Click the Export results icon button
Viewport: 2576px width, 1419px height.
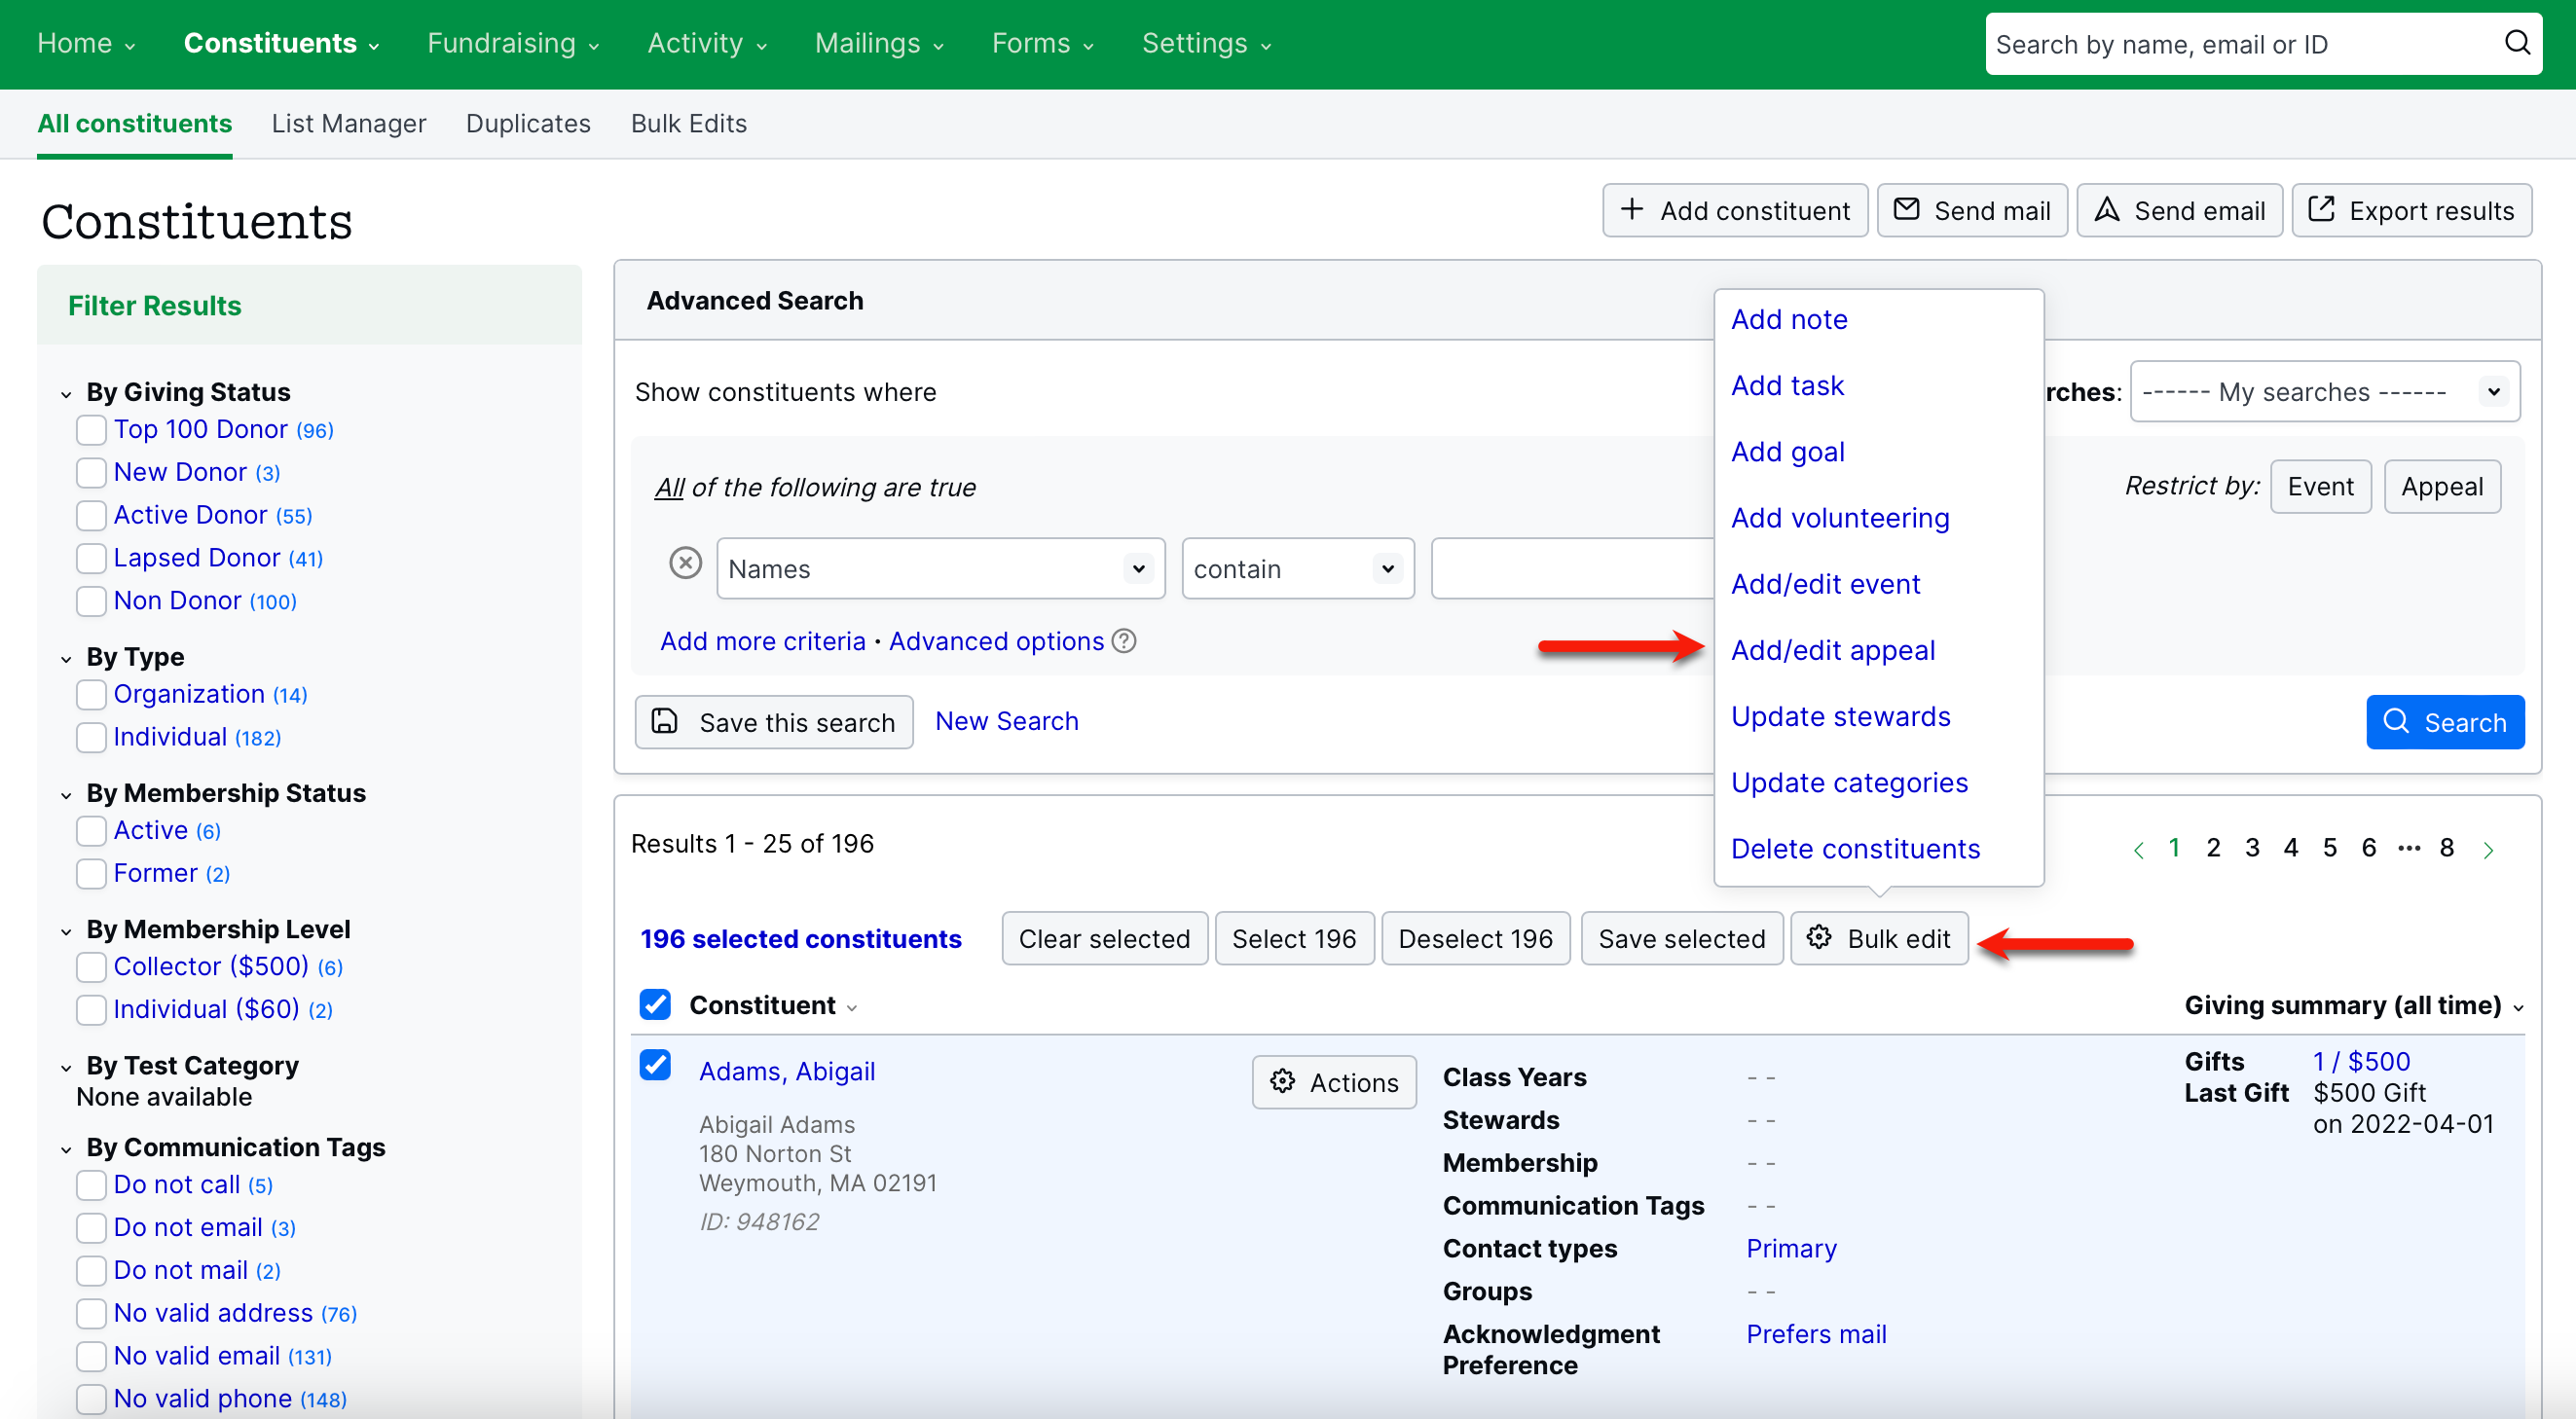coord(2411,210)
